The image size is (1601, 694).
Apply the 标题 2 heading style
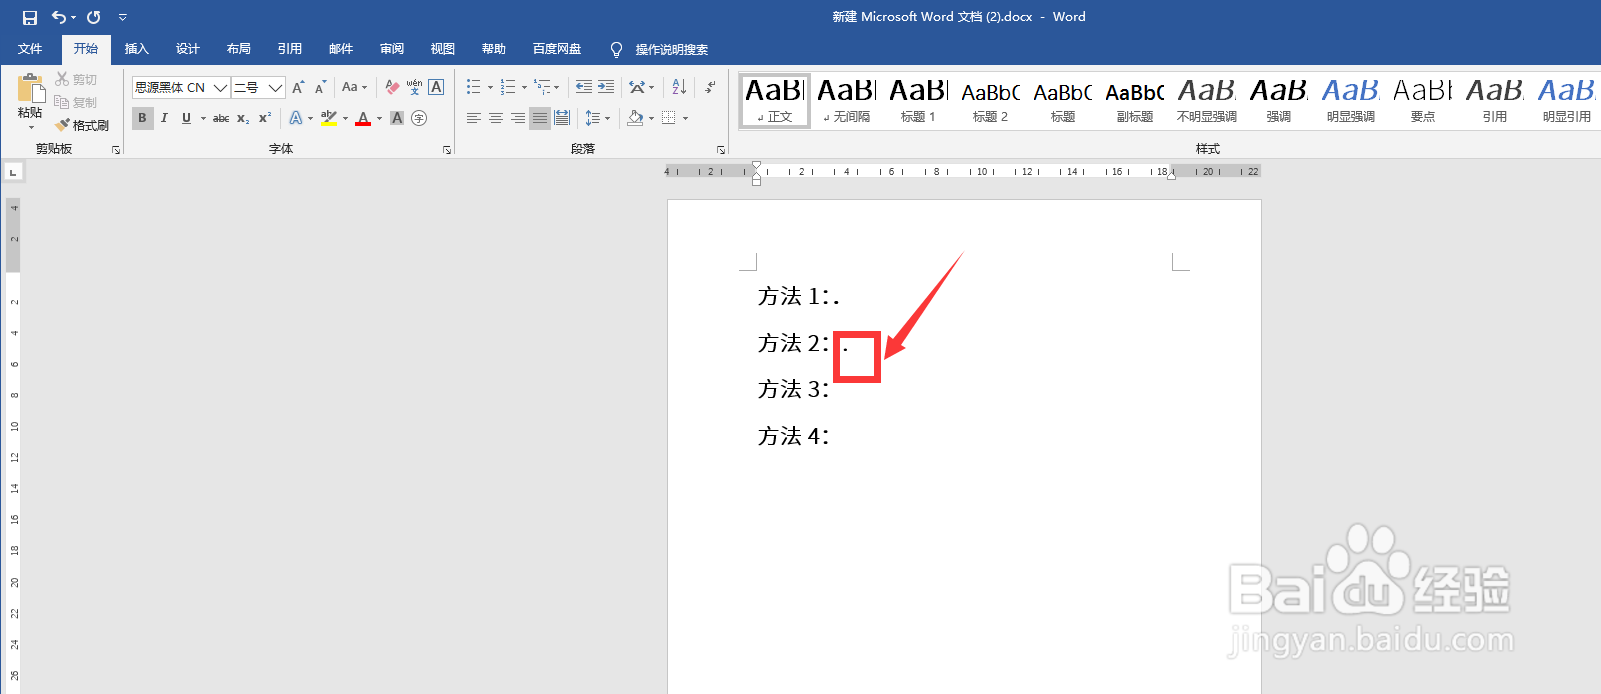[991, 101]
